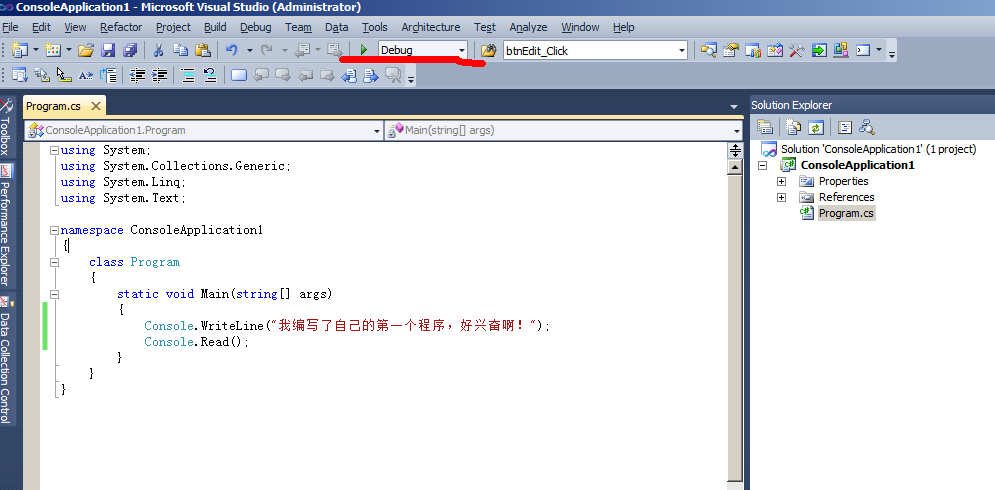995x490 pixels.
Task: Expand the Properties node in Solution Explorer
Action: coord(781,182)
